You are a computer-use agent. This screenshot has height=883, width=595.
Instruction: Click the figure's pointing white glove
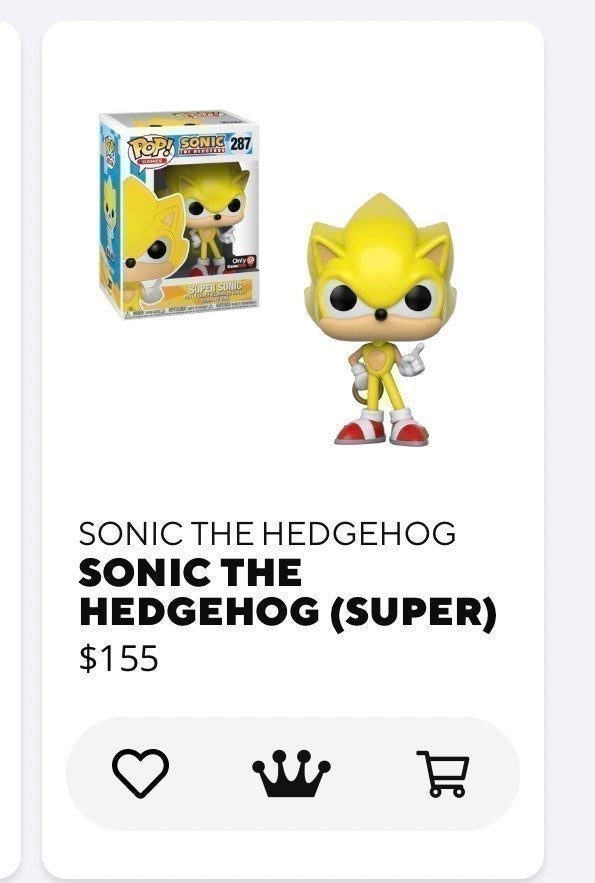(410, 362)
